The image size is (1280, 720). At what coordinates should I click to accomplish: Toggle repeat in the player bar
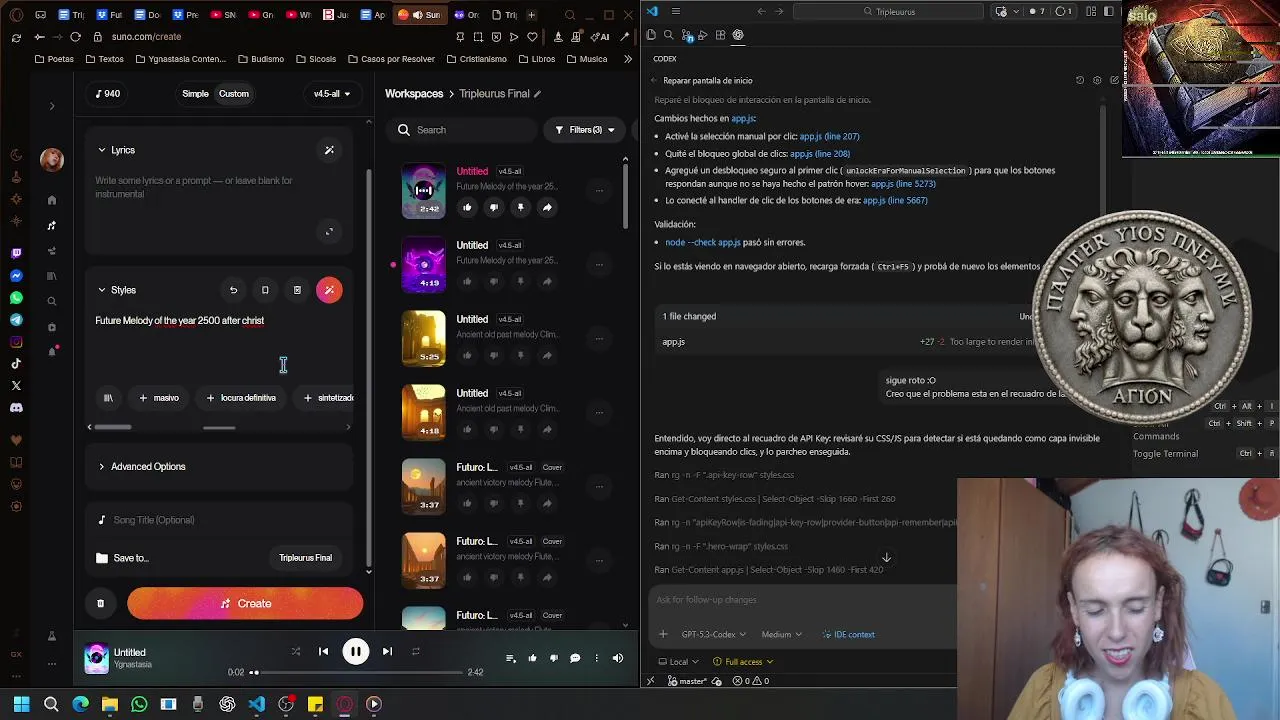415,651
